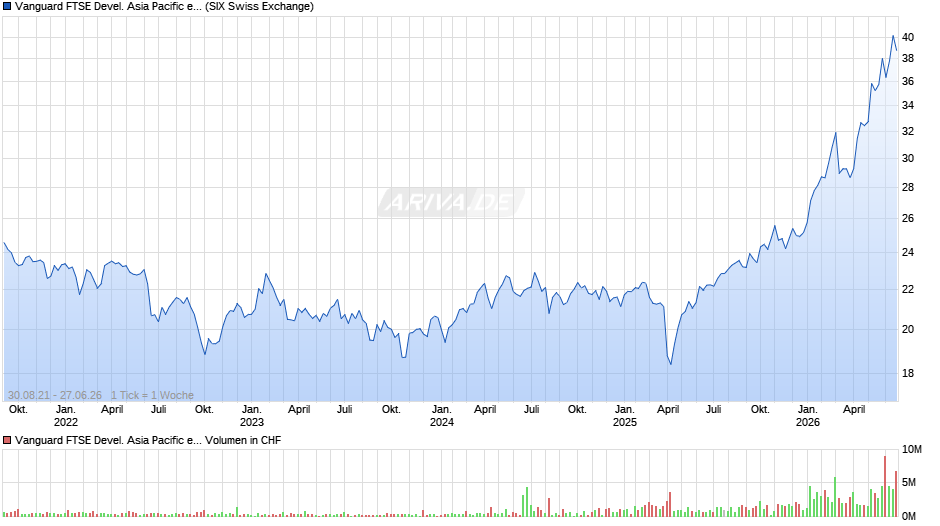This screenshot has height=526, width=940.
Task: Click the April 2025 price low near 18
Action: pos(671,364)
